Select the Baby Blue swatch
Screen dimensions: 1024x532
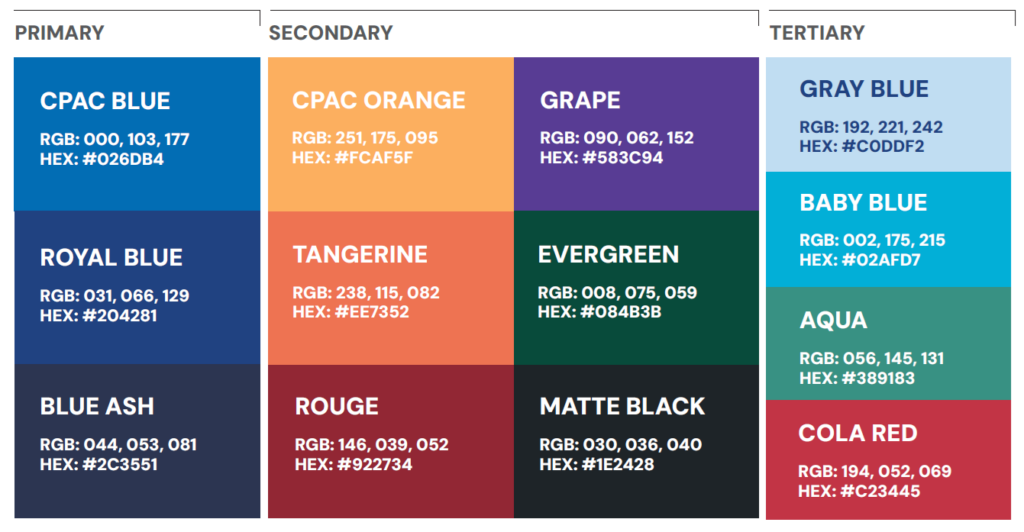(888, 230)
